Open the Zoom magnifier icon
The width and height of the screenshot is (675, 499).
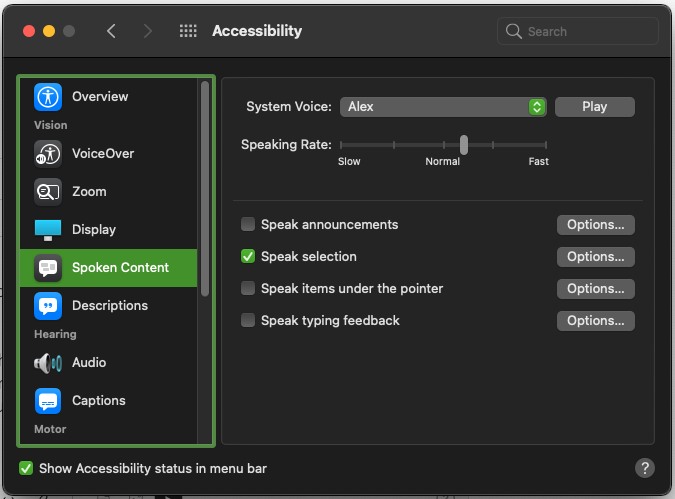point(48,192)
